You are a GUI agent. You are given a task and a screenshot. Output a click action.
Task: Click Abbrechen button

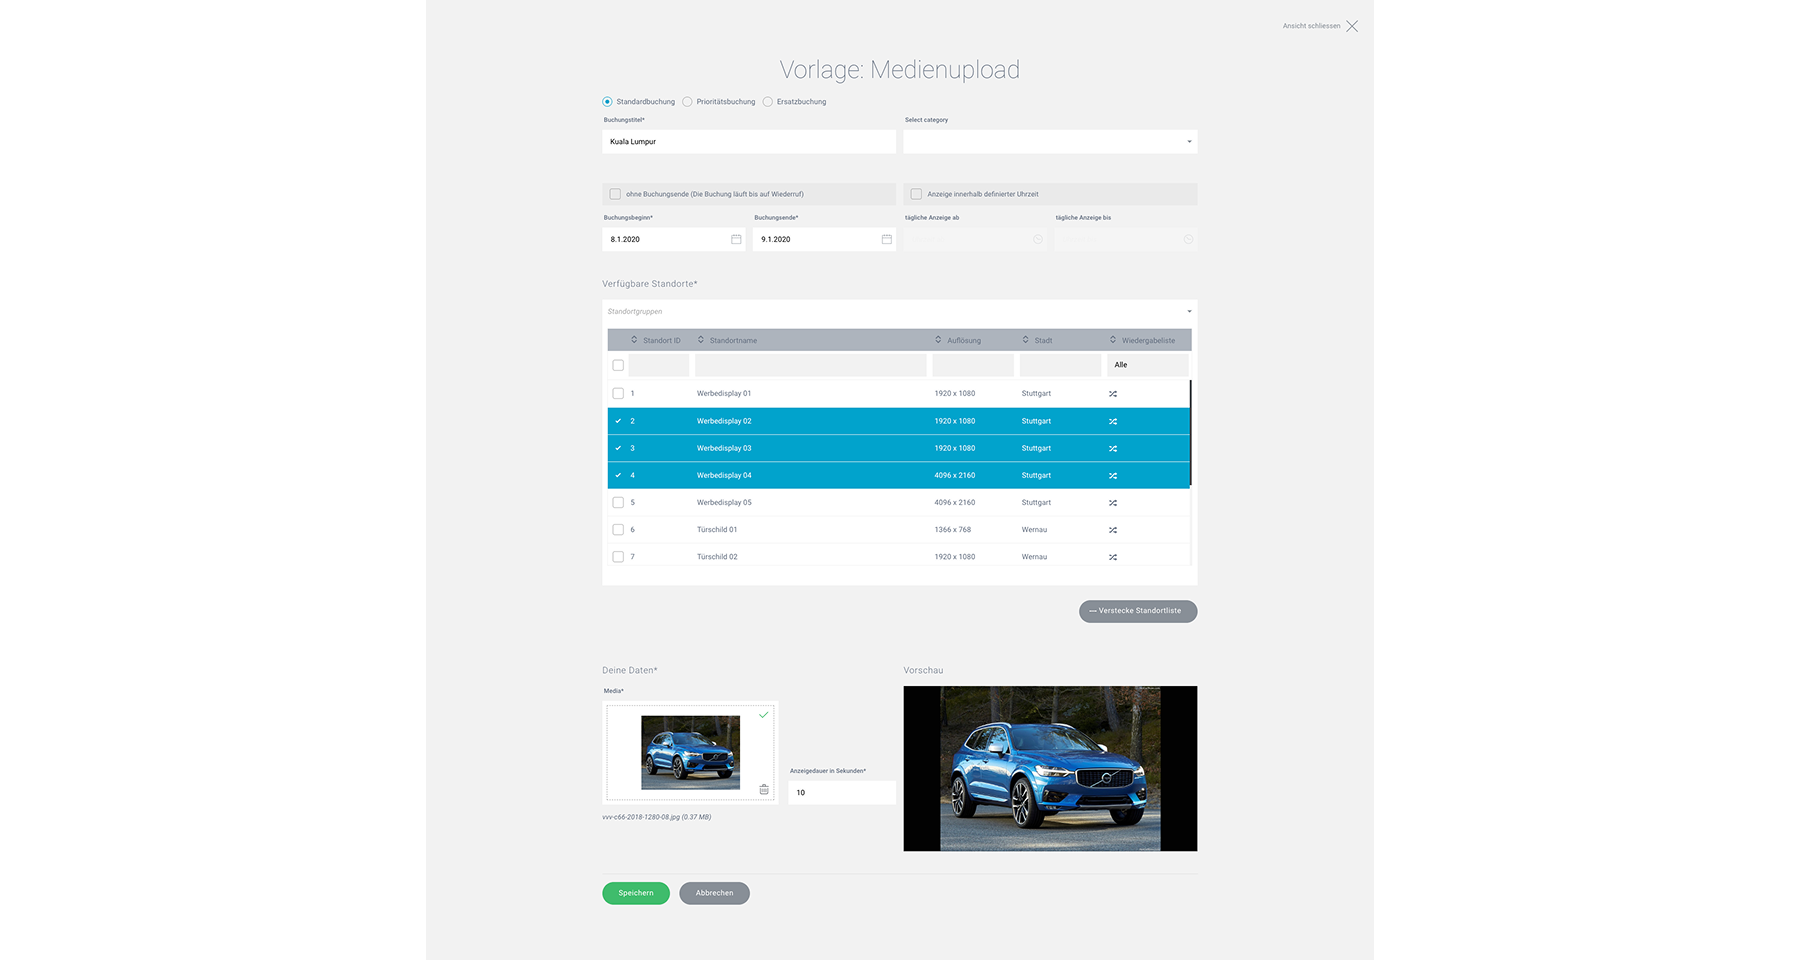(714, 893)
